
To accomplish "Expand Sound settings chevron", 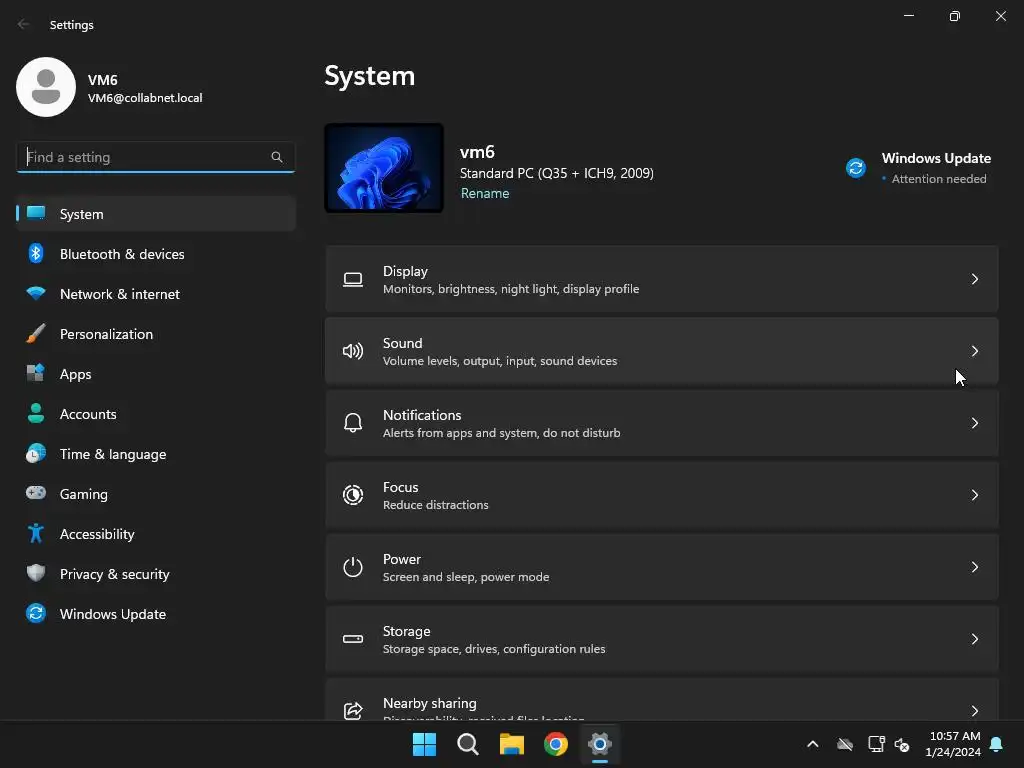I will (x=974, y=351).
